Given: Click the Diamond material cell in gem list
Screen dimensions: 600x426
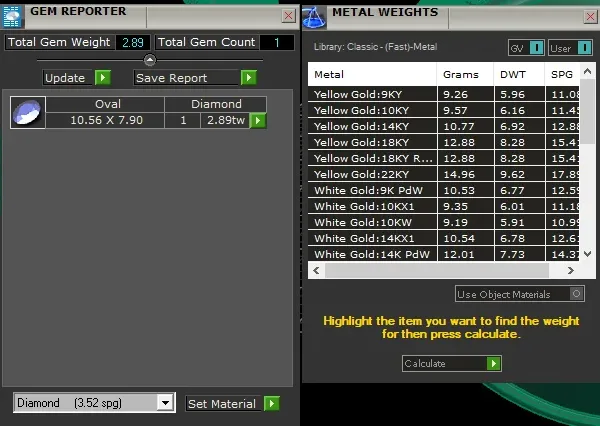Looking at the screenshot, I should pos(216,104).
